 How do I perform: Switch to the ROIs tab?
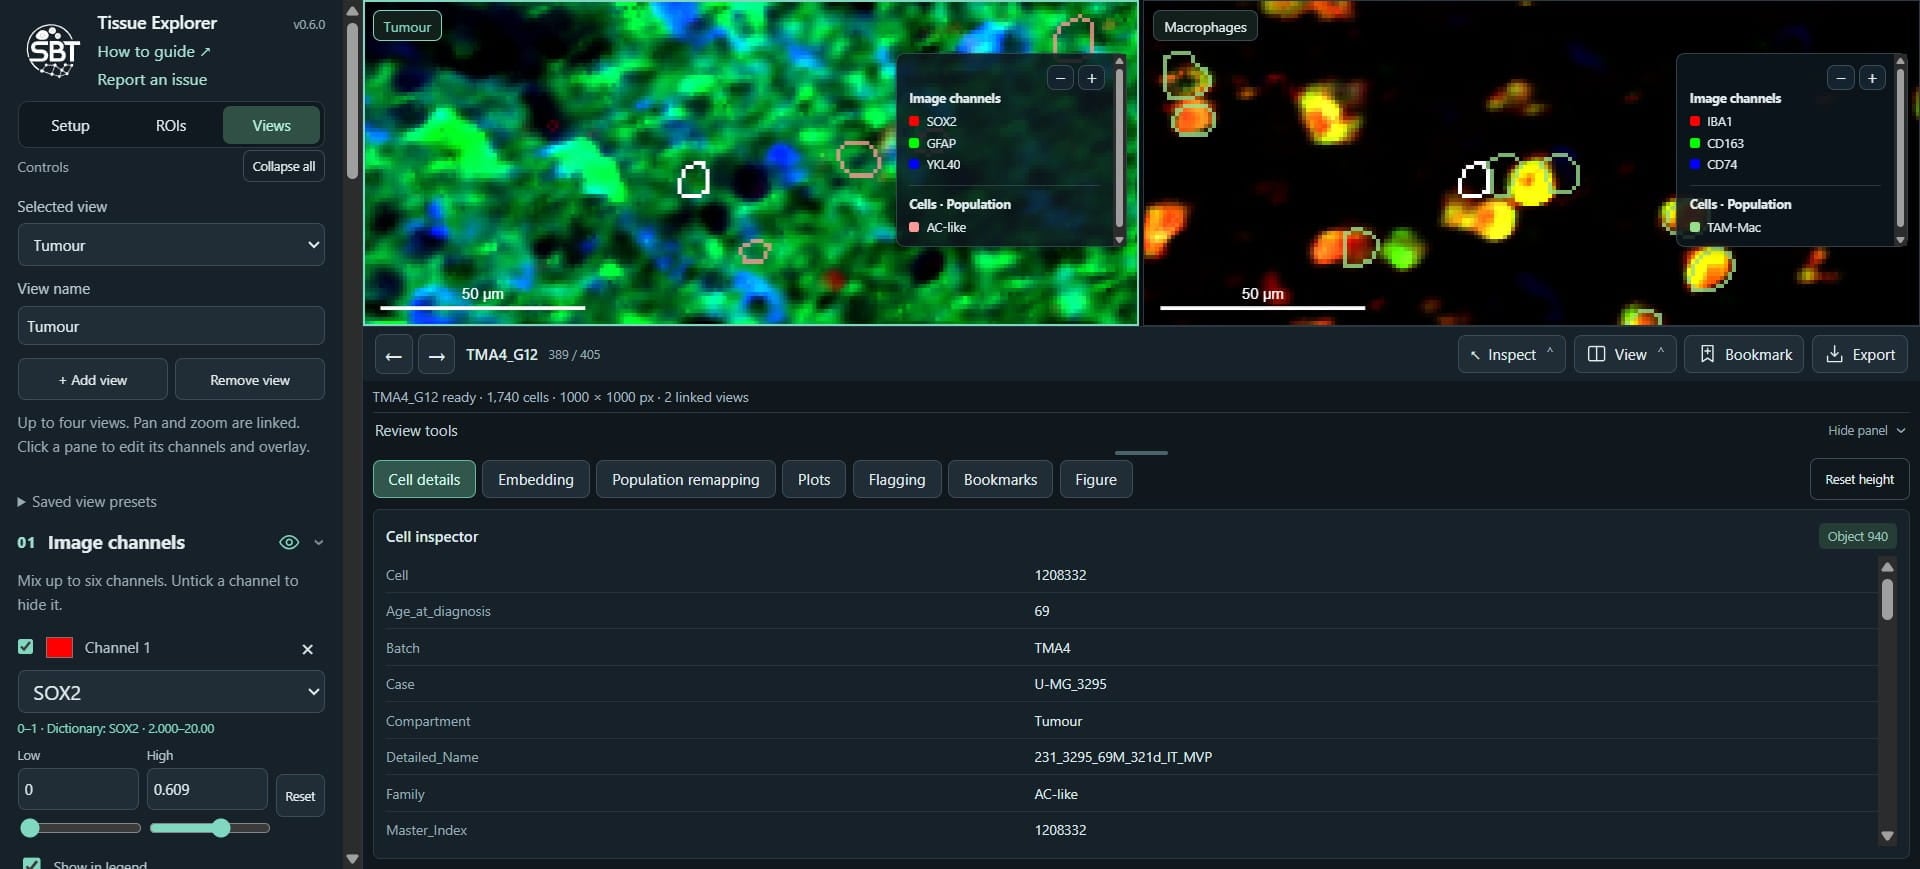(171, 125)
